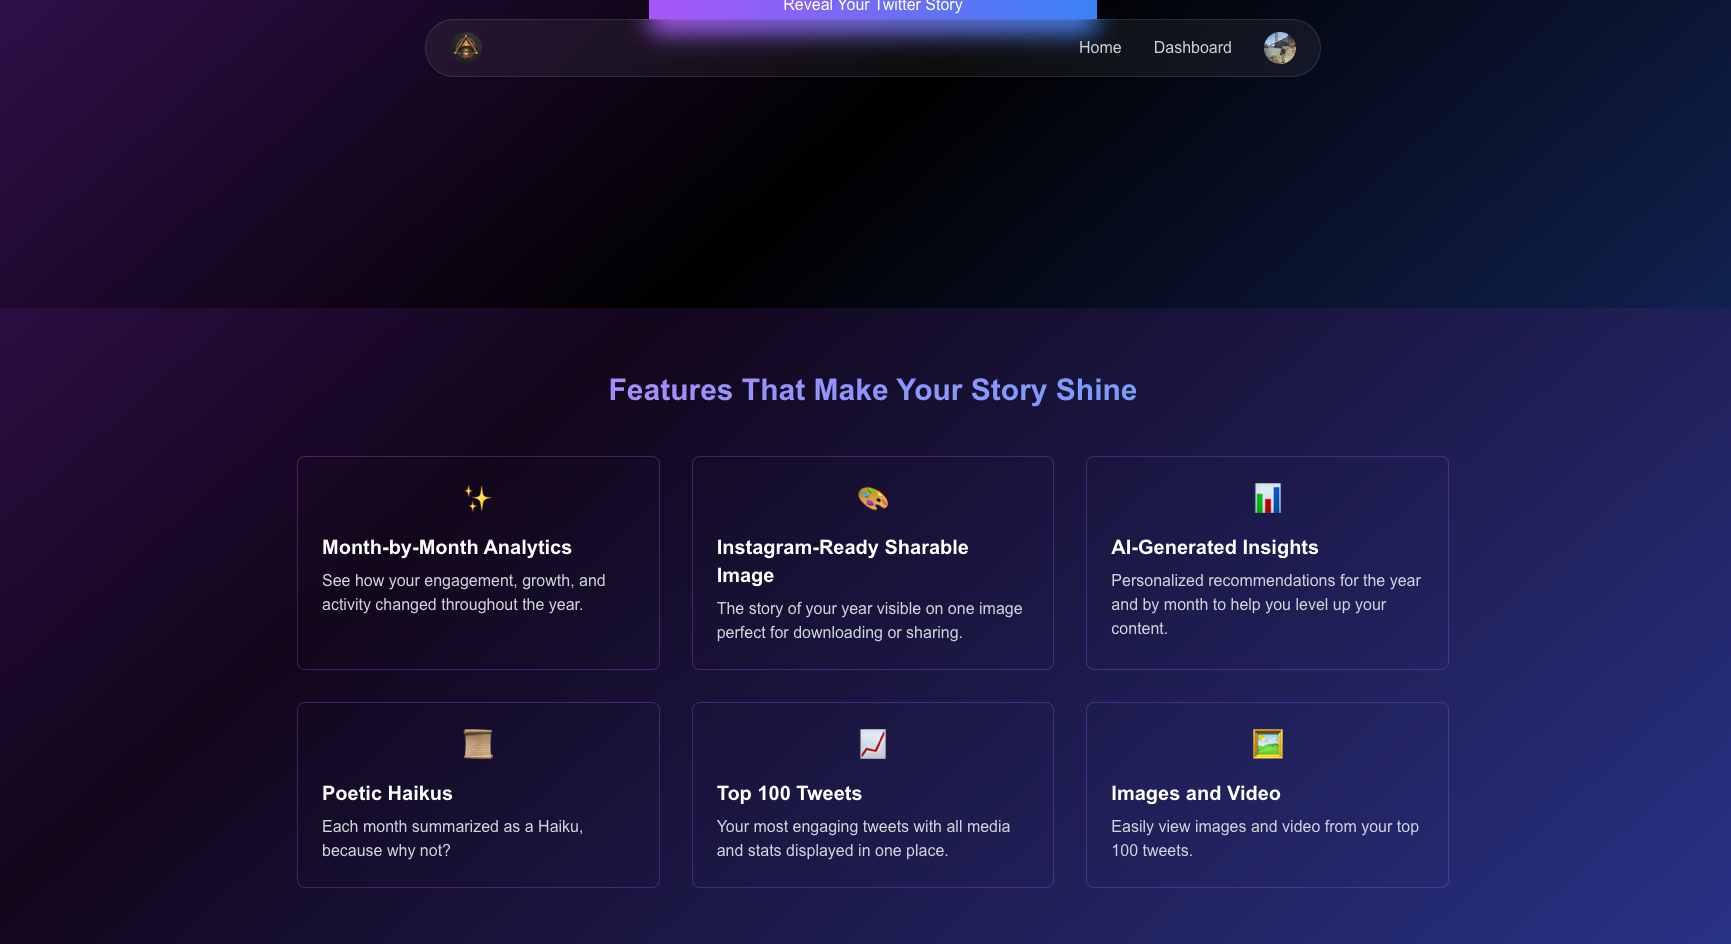Click Reveal Your Twitter Story button
This screenshot has height=944, width=1731.
(873, 8)
